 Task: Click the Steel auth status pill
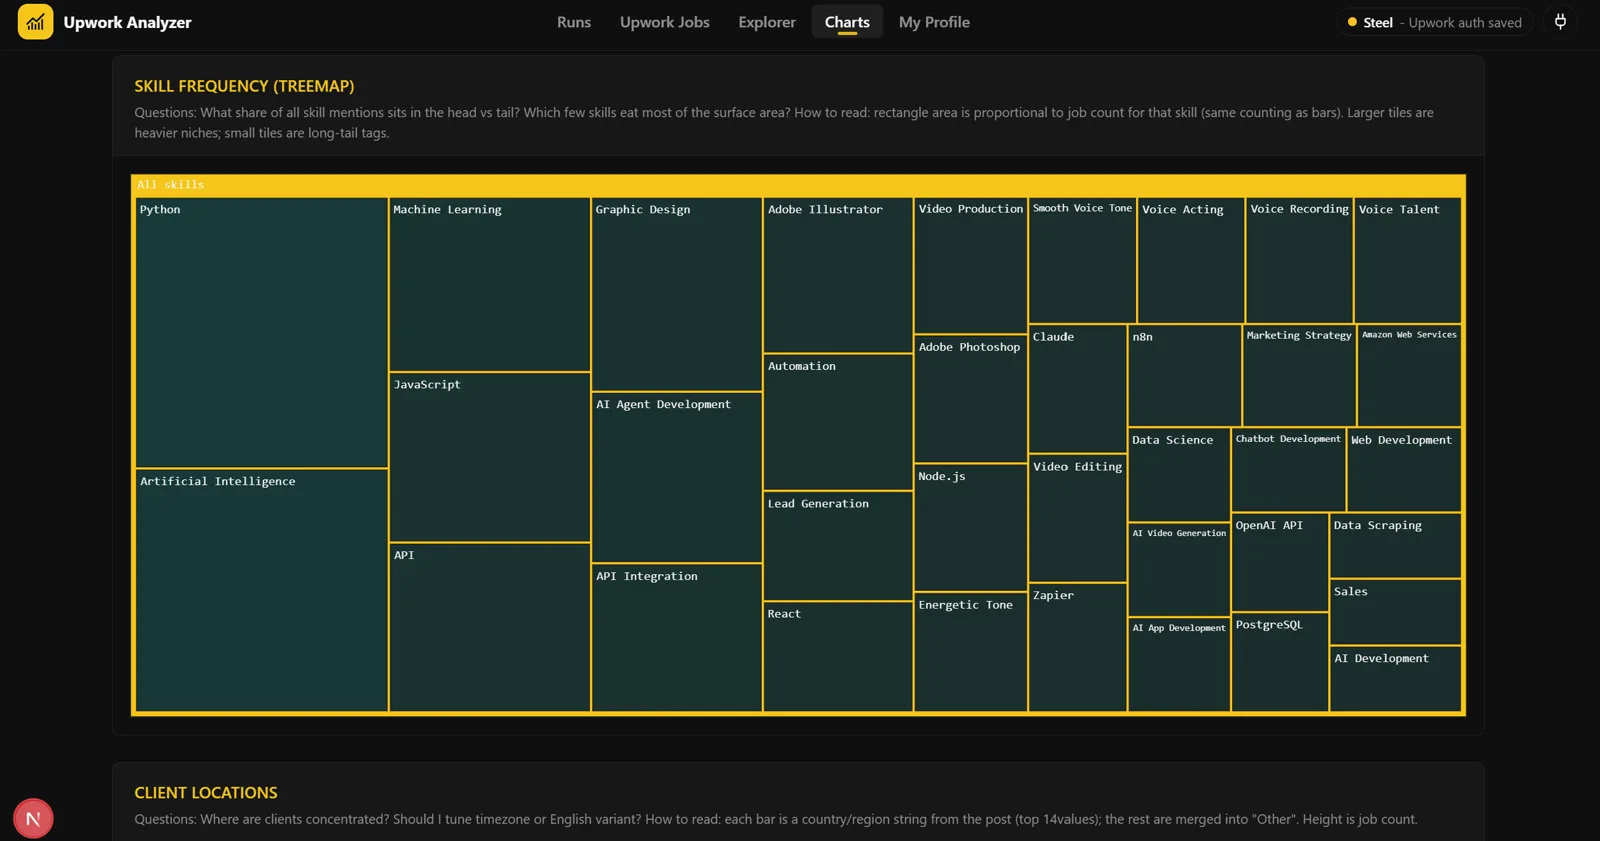click(1434, 22)
